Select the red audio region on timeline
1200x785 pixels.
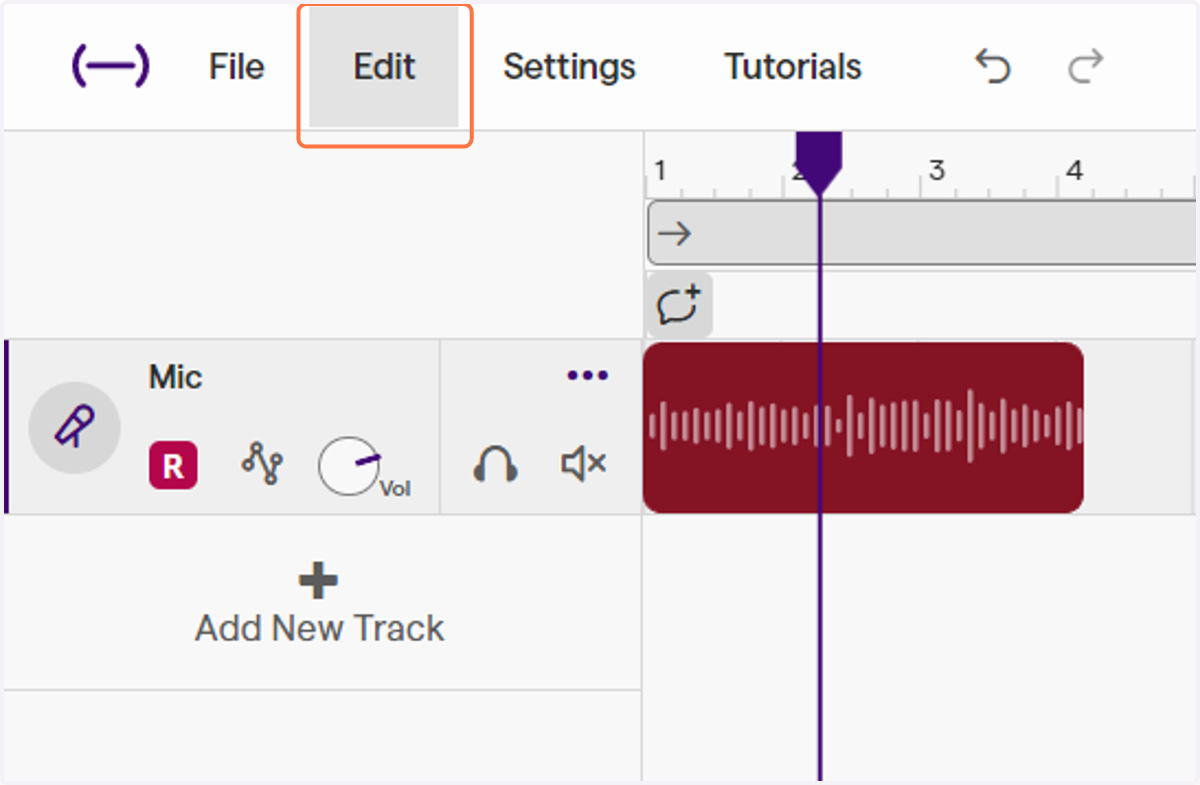pos(863,427)
